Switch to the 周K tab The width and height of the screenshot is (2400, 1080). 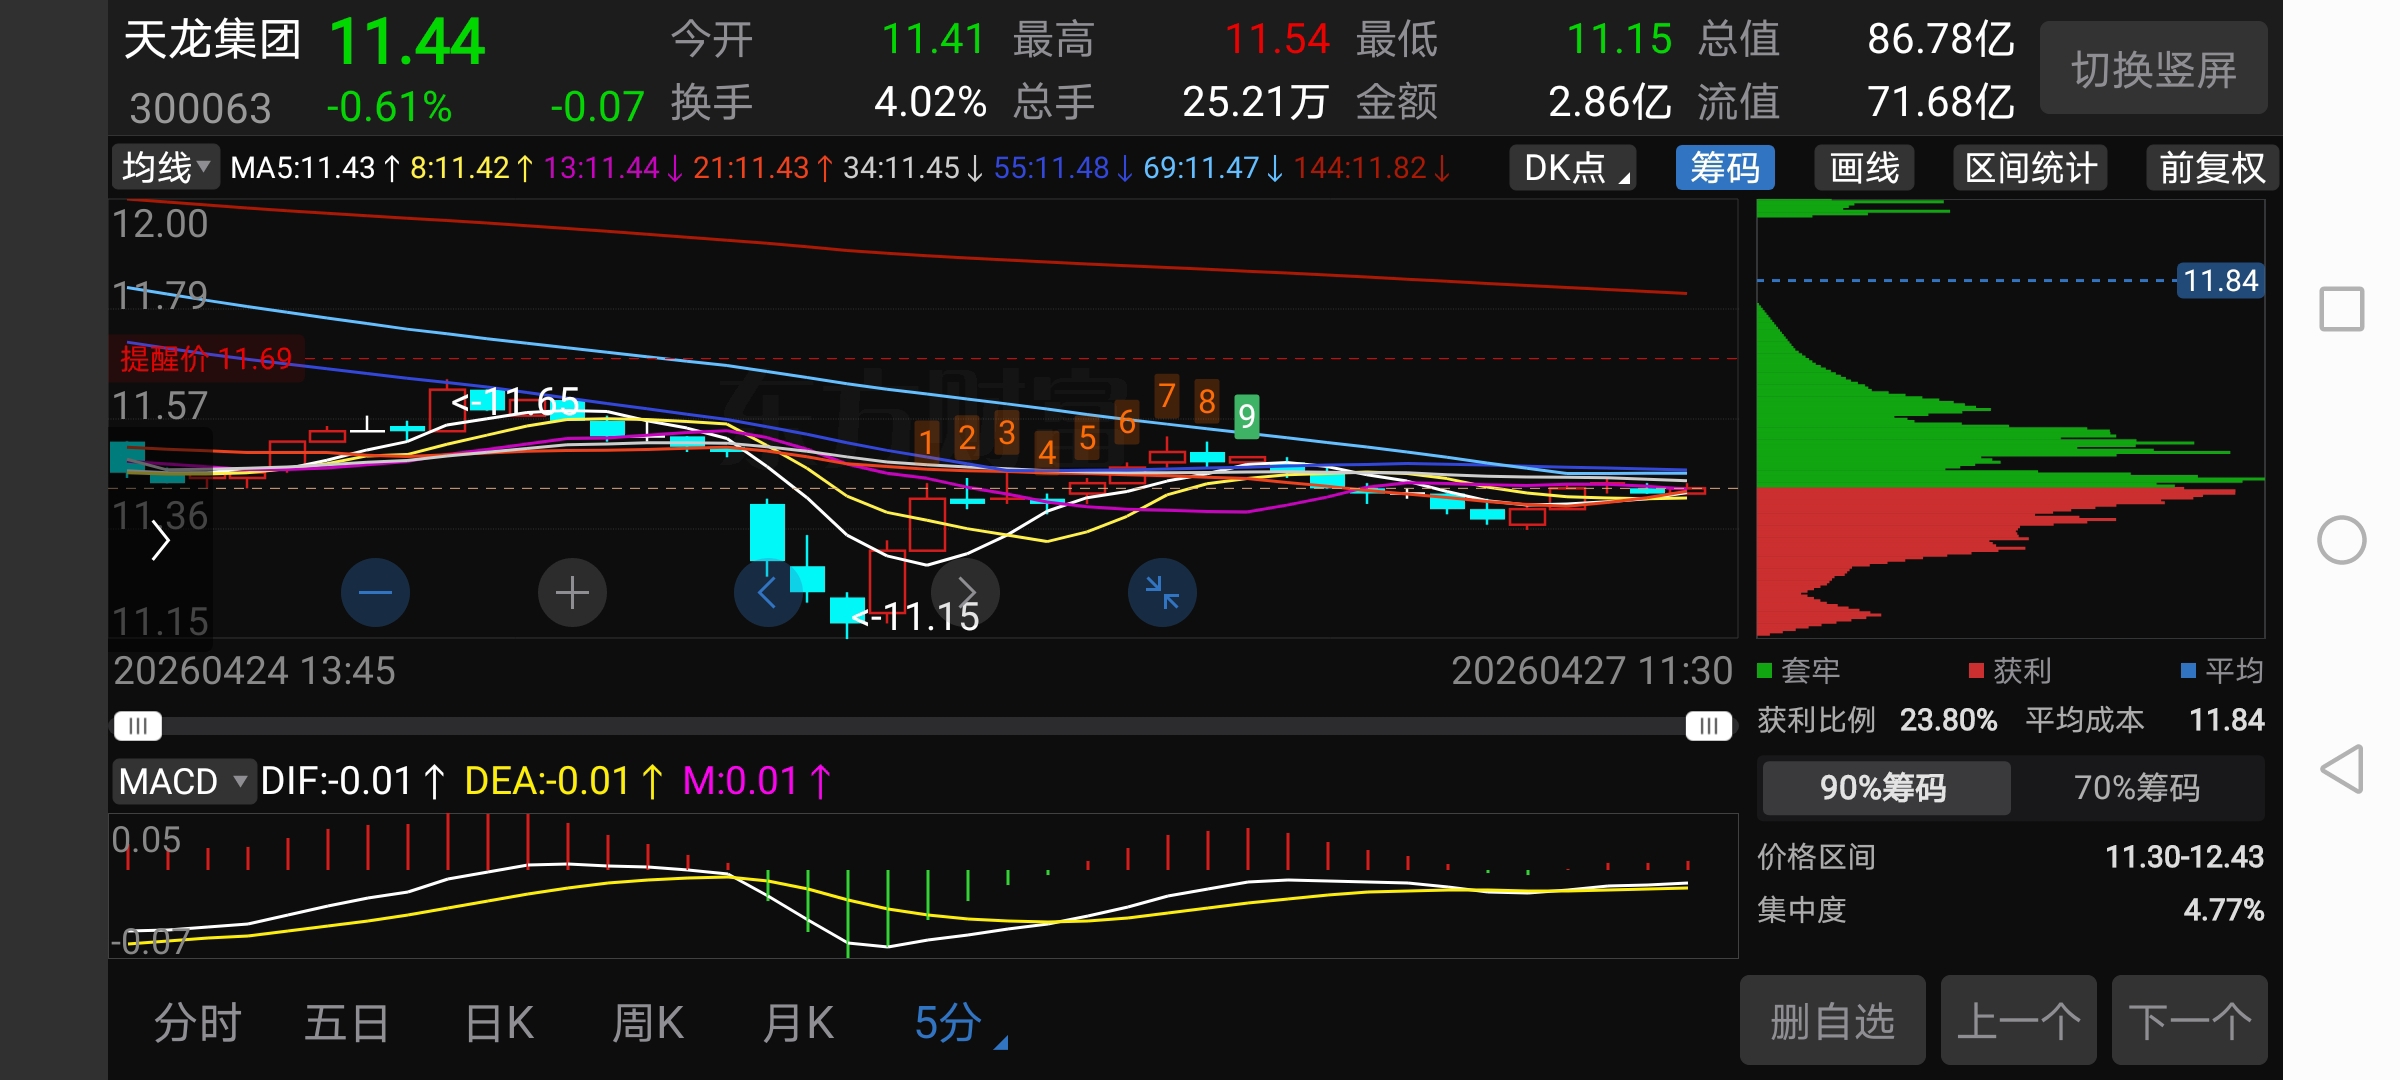click(648, 1024)
